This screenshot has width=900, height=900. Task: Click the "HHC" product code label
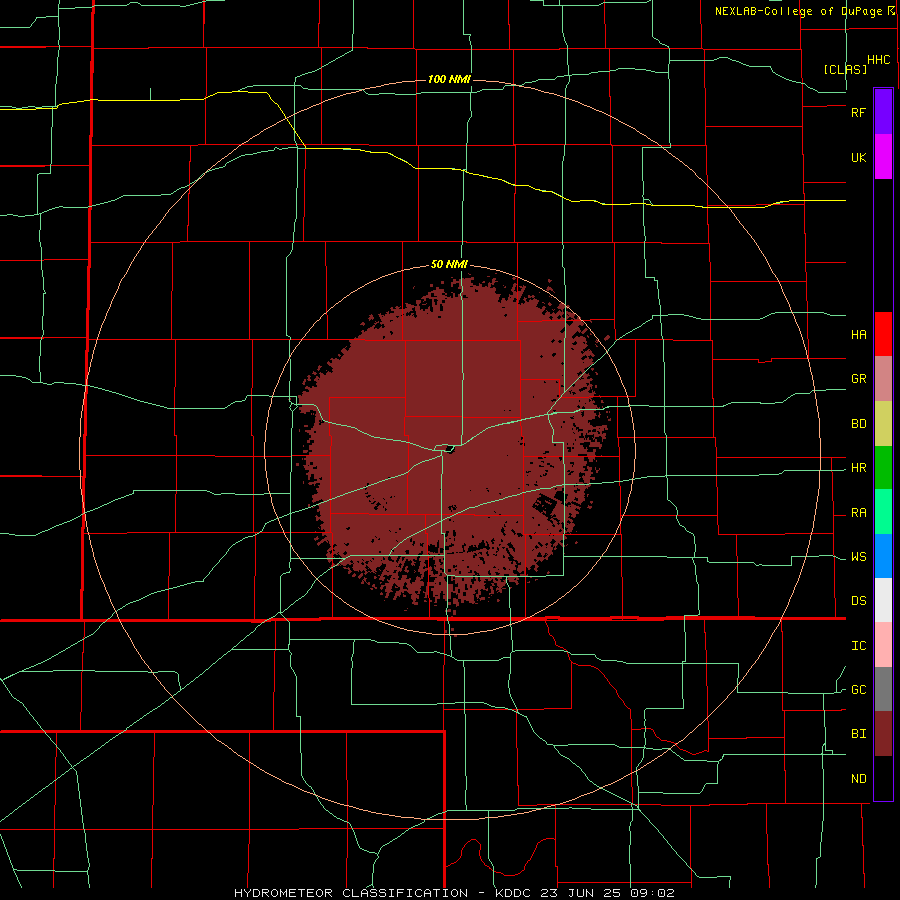pyautogui.click(x=879, y=60)
